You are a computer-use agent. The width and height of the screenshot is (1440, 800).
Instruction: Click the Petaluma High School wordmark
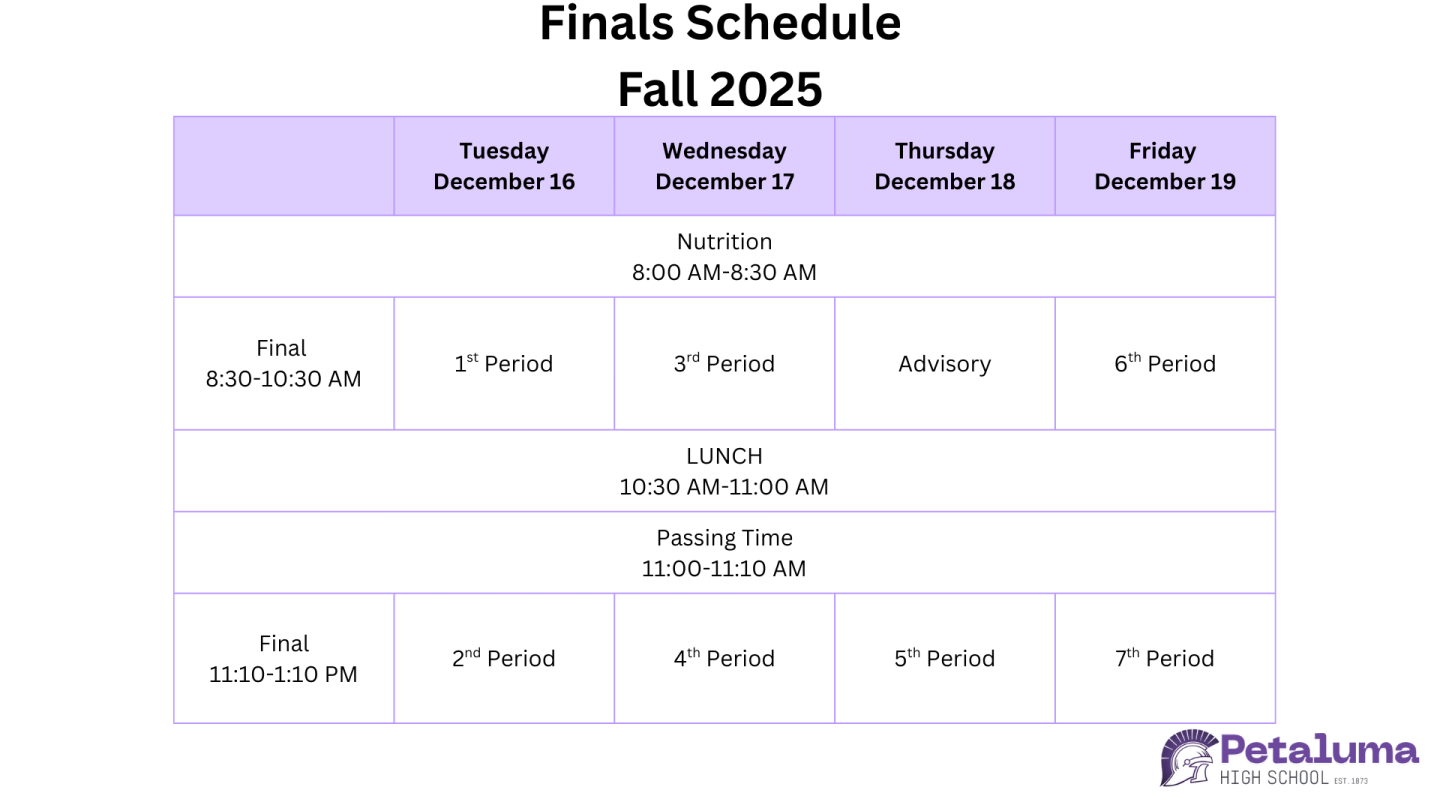point(1319,759)
